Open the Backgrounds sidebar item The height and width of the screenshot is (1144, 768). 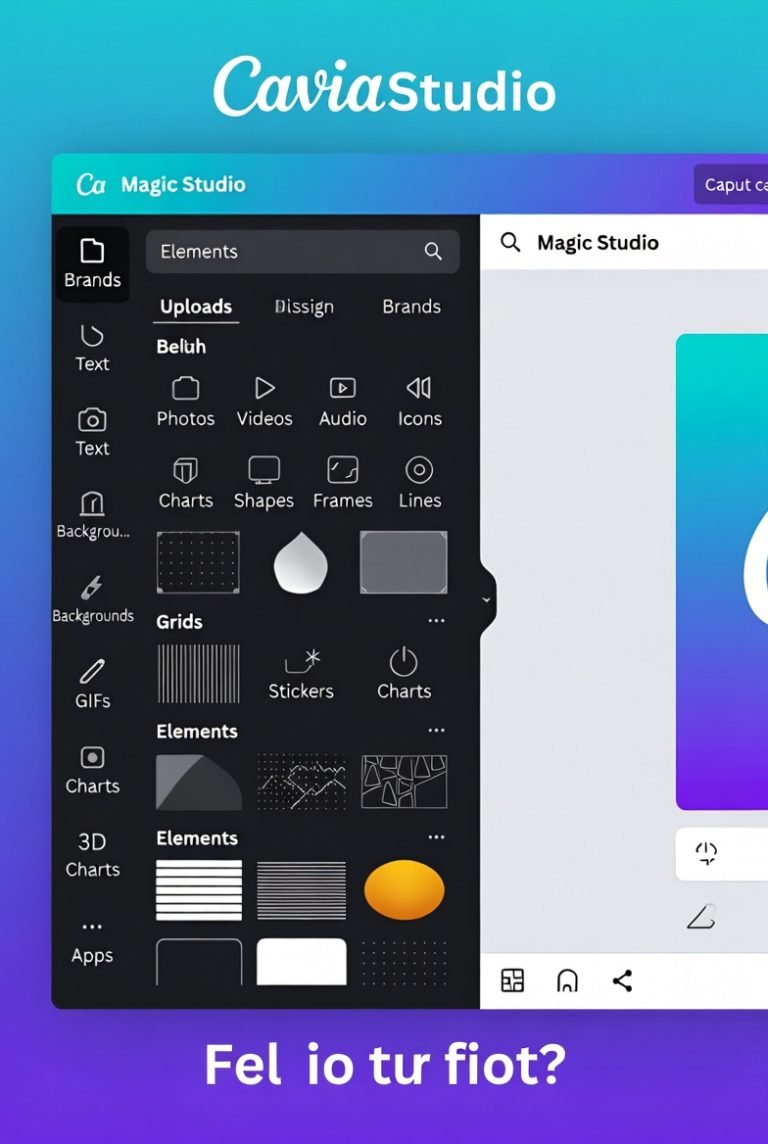pos(93,600)
